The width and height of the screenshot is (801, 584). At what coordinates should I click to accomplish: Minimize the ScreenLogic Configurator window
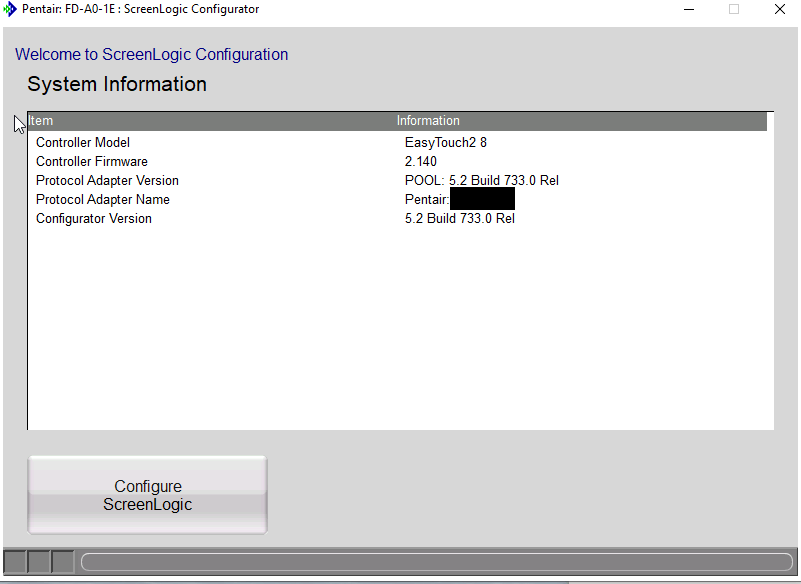(689, 9)
